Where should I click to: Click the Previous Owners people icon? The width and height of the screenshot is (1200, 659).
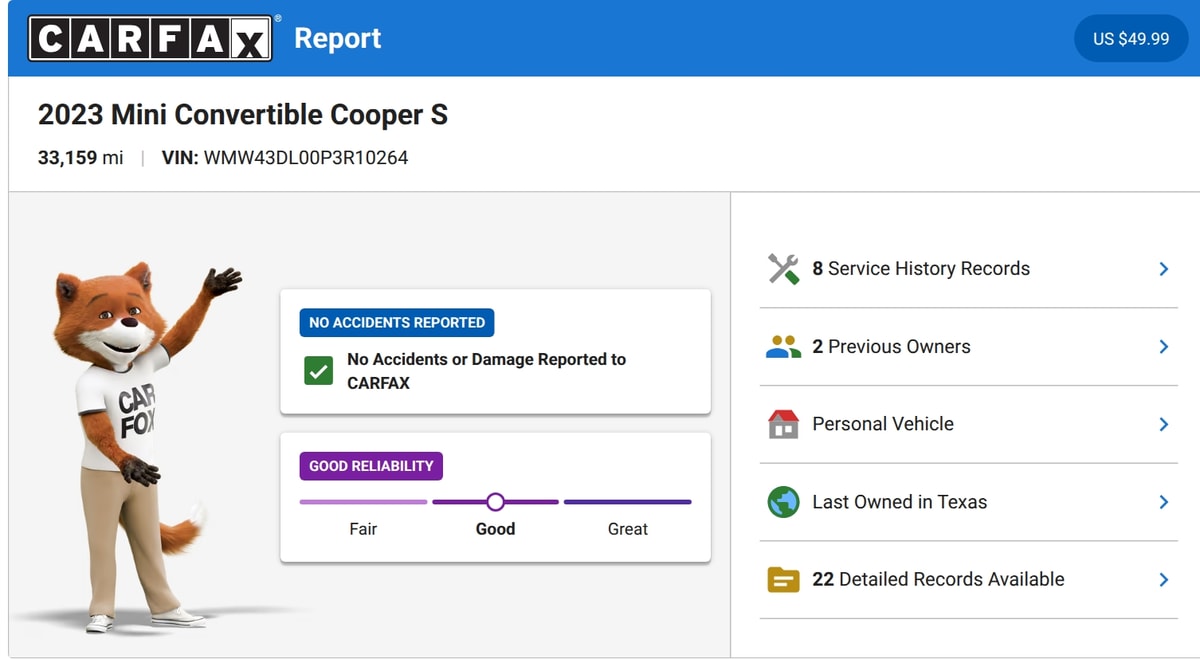click(x=783, y=347)
